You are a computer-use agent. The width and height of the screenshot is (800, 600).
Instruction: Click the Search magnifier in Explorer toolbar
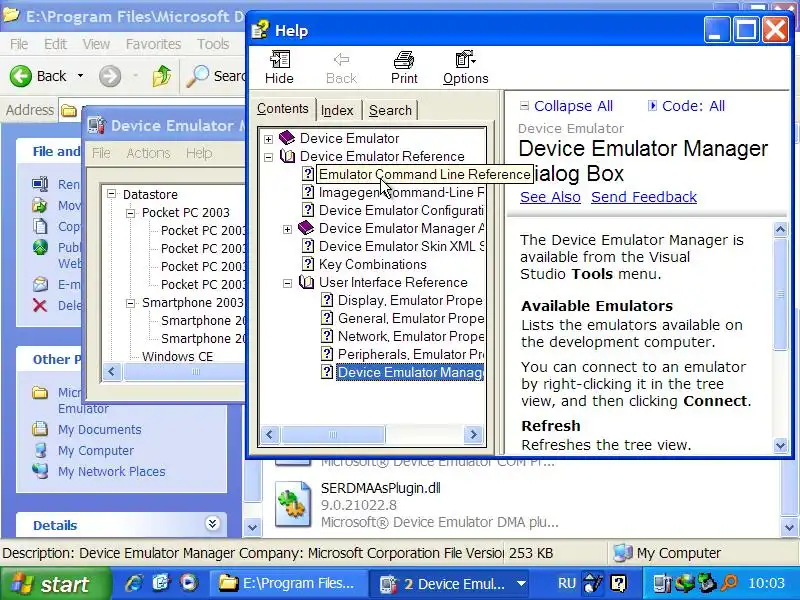click(x=197, y=76)
